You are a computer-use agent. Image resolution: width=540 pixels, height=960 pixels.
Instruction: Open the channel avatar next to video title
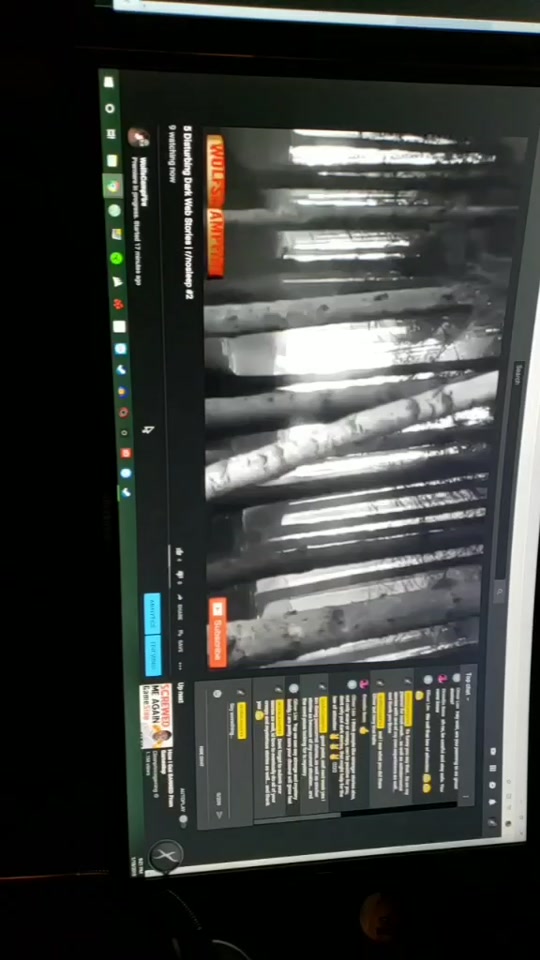[139, 138]
